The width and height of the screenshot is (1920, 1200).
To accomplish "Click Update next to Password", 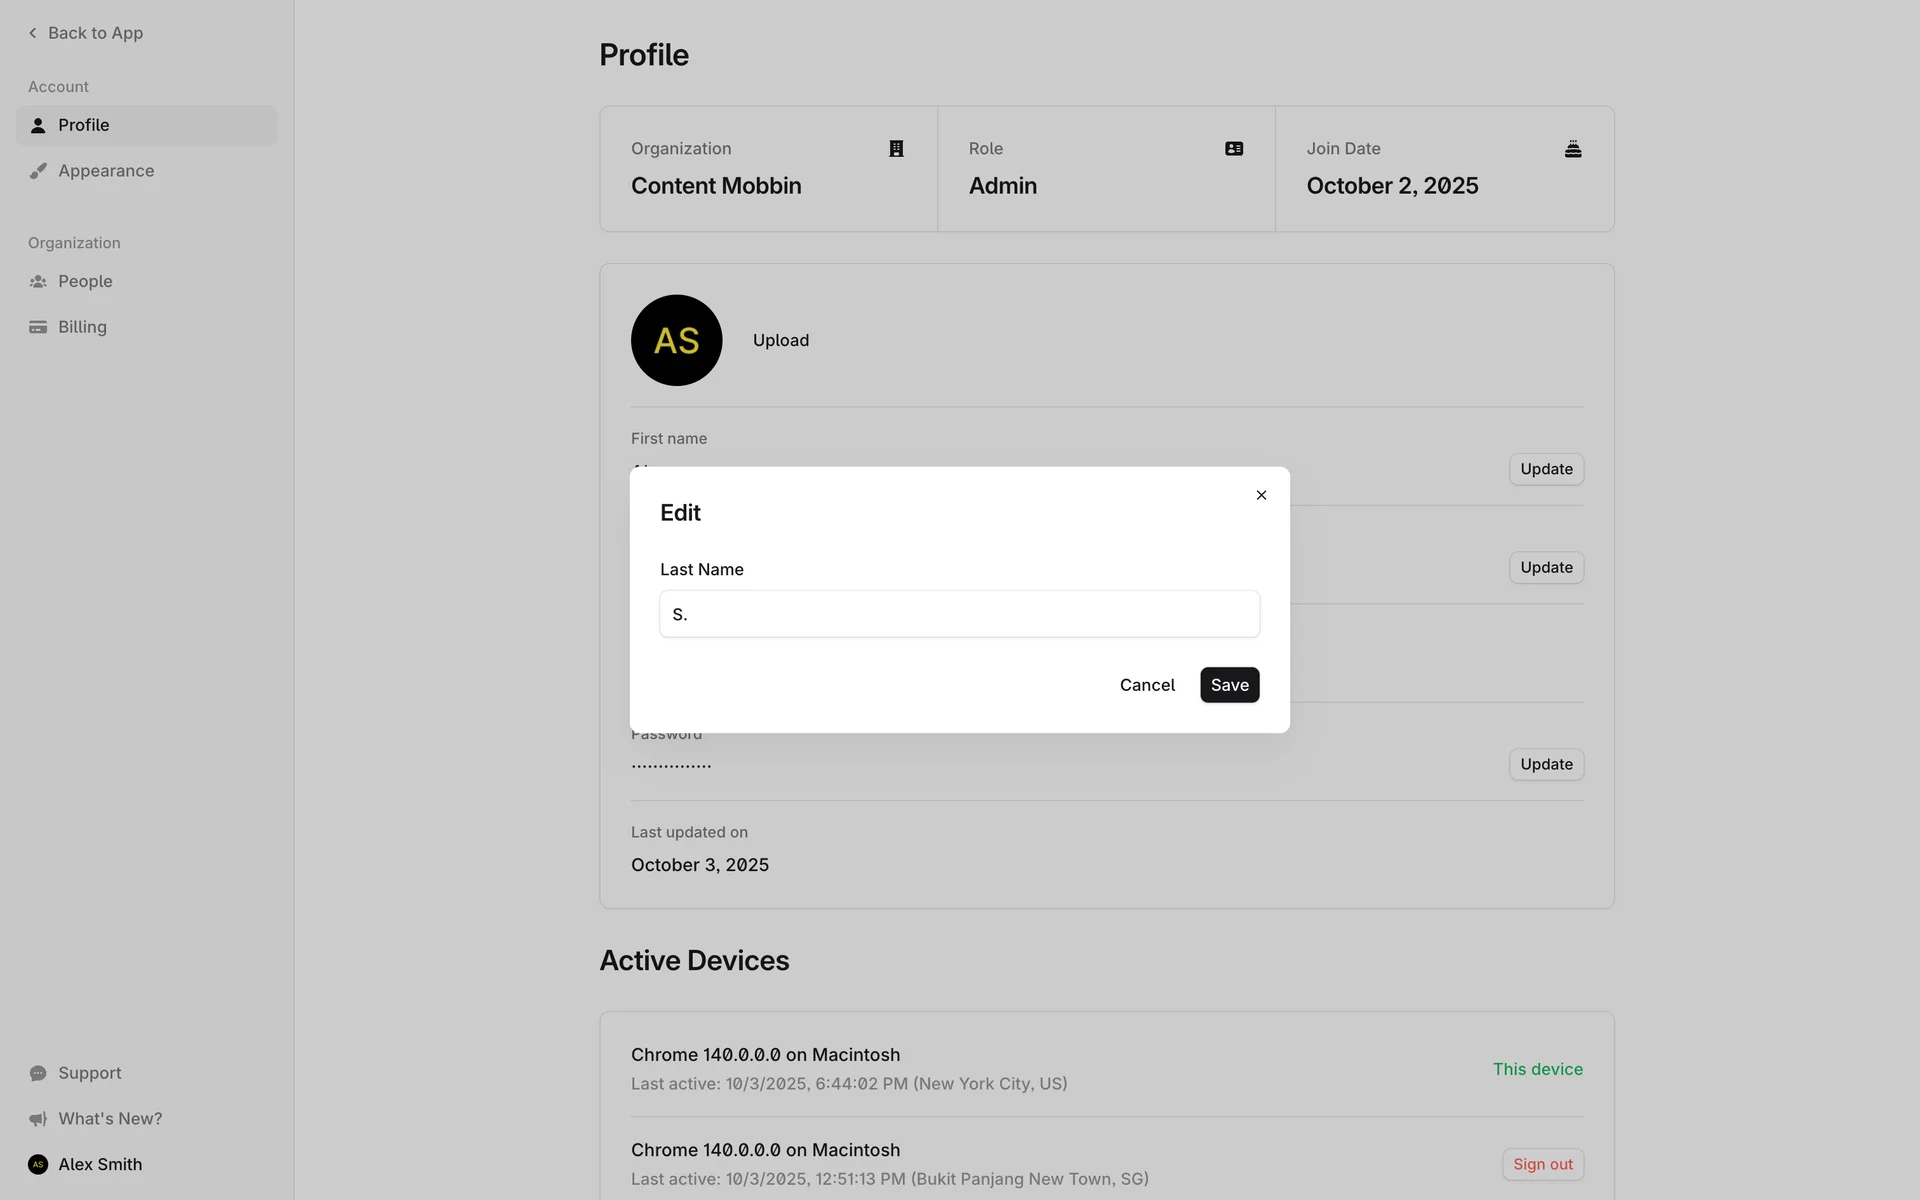I will pyautogui.click(x=1546, y=764).
